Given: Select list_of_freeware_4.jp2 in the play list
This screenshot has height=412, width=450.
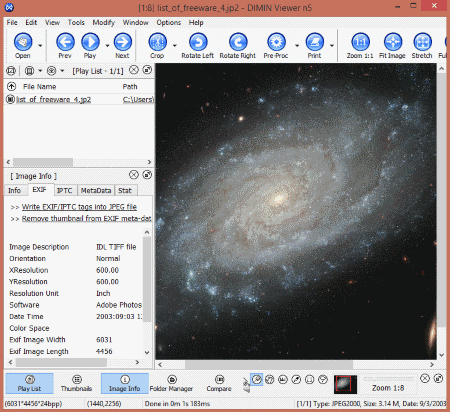Looking at the screenshot, I should [53, 99].
